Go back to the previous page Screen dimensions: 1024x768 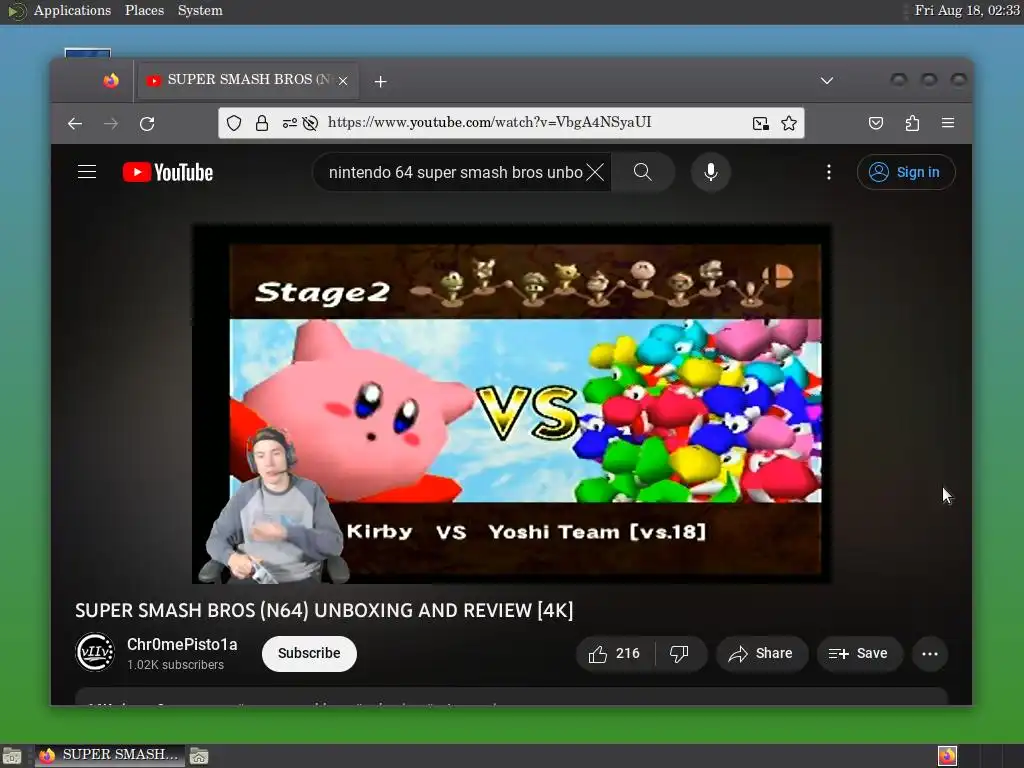pyautogui.click(x=75, y=123)
